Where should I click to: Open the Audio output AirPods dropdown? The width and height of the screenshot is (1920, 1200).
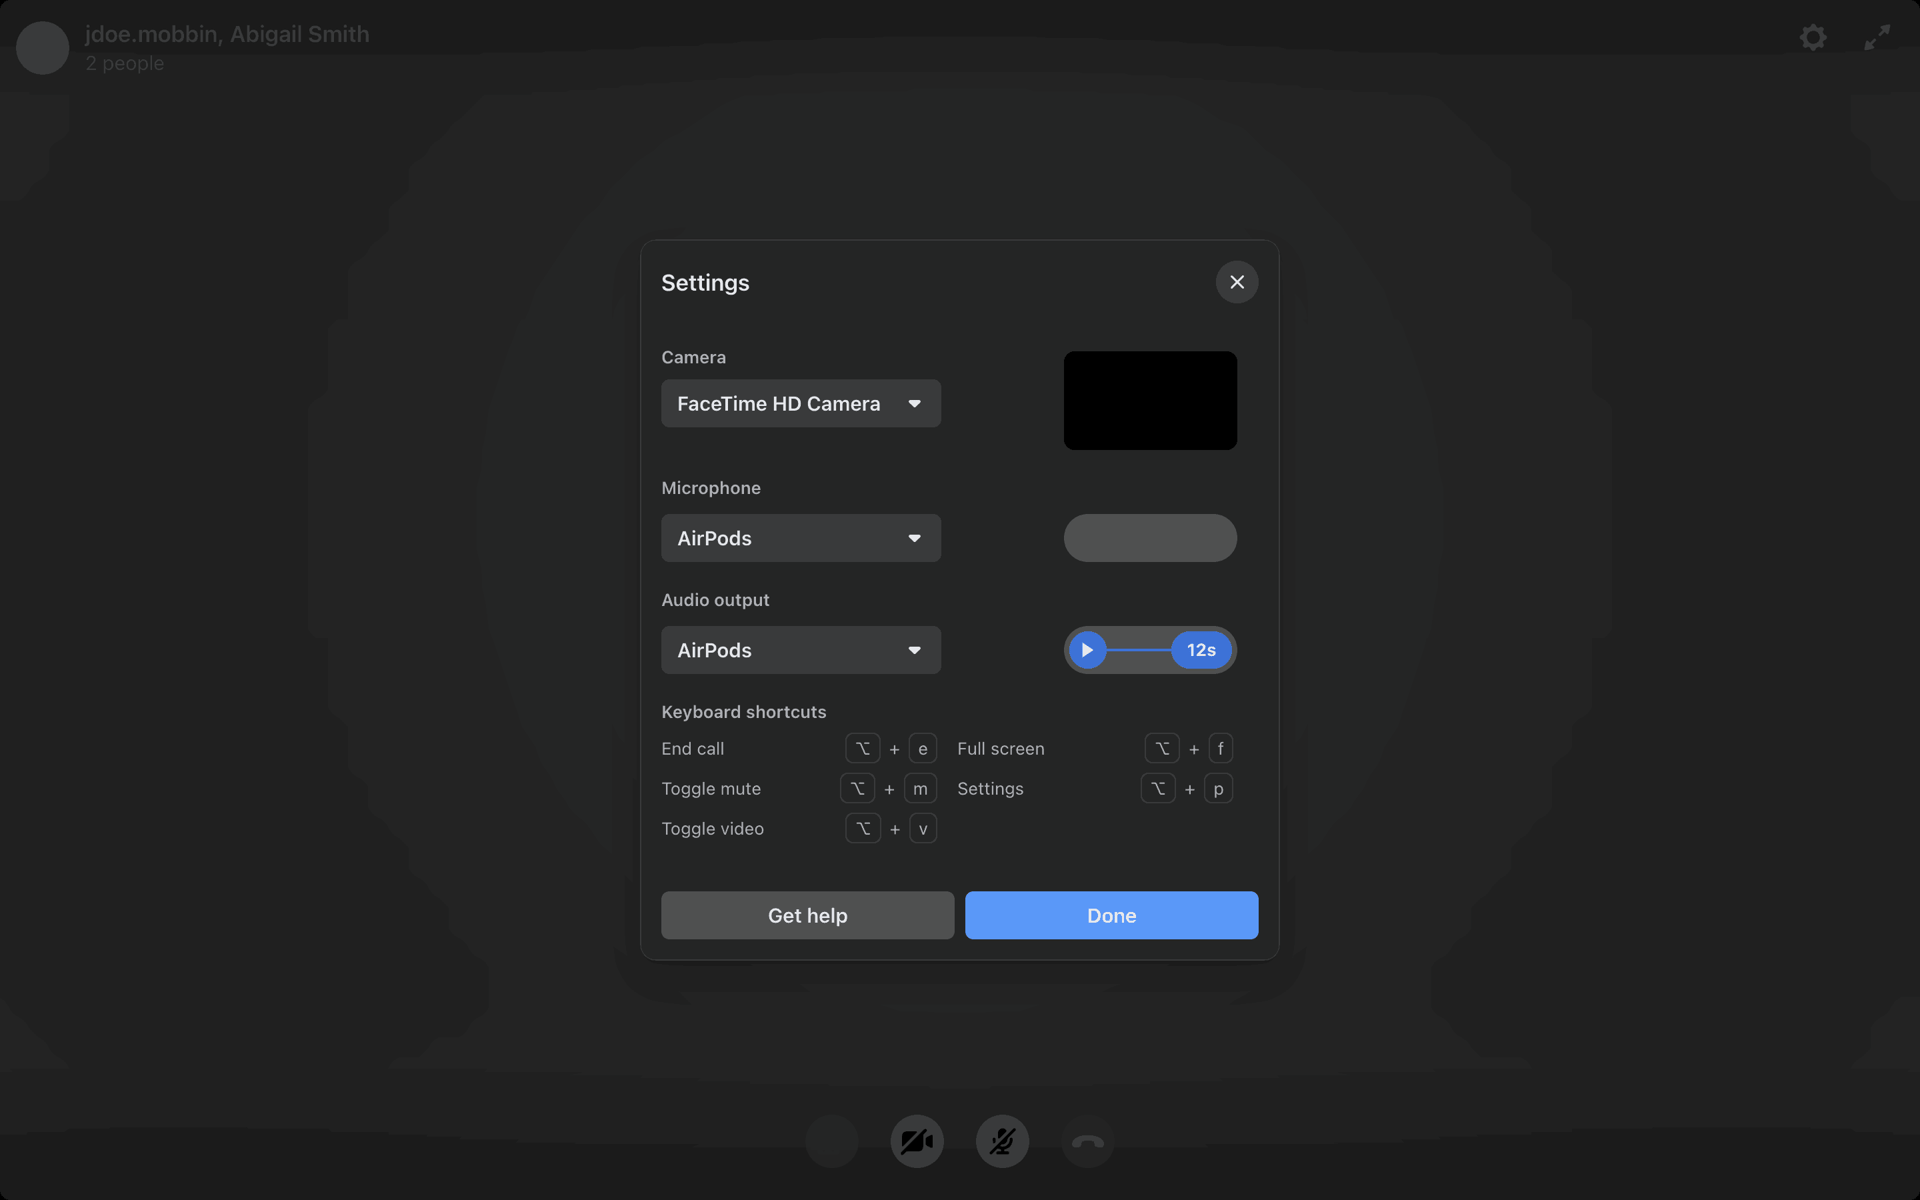pos(801,650)
